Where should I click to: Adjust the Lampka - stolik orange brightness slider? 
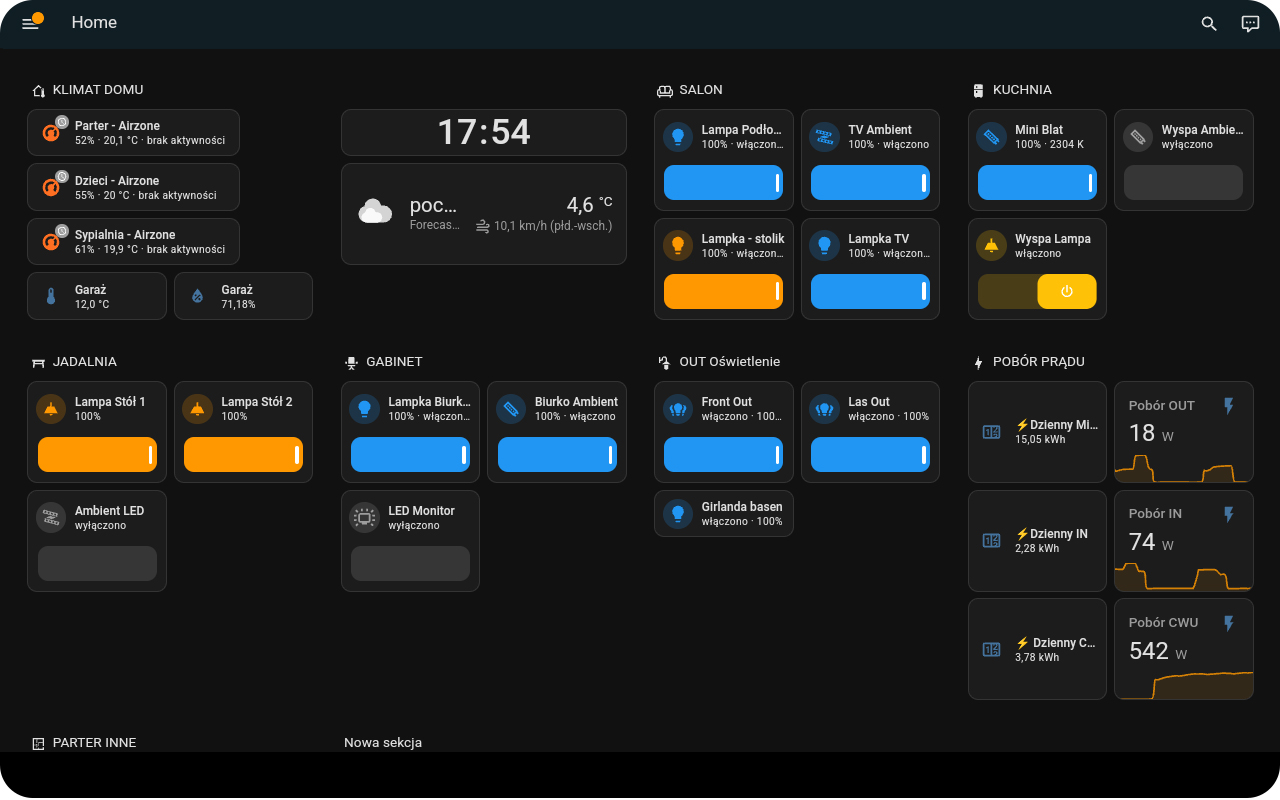(723, 291)
